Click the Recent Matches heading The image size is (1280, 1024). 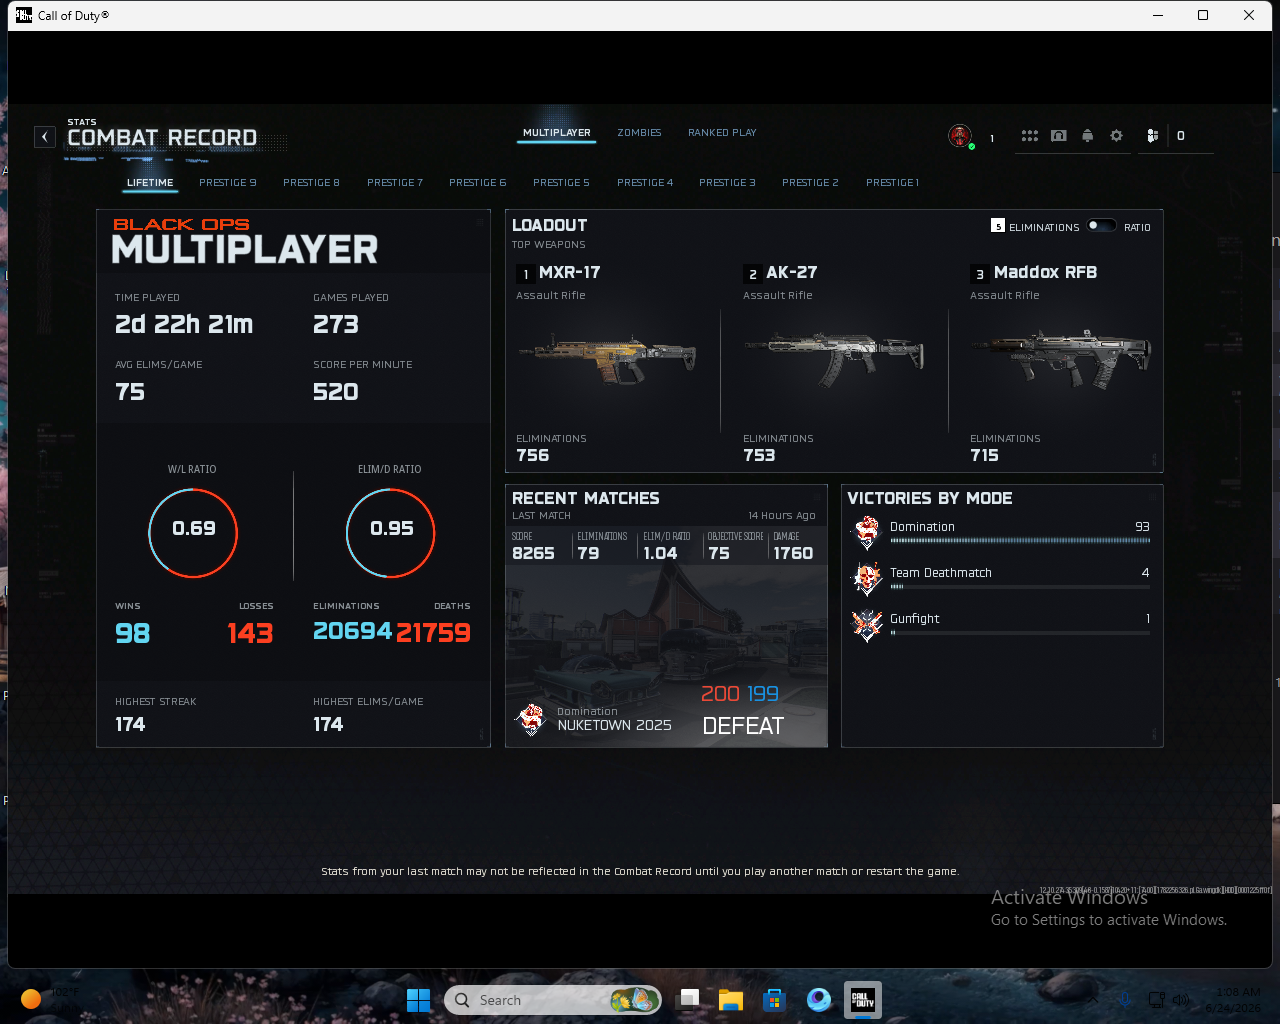(586, 498)
